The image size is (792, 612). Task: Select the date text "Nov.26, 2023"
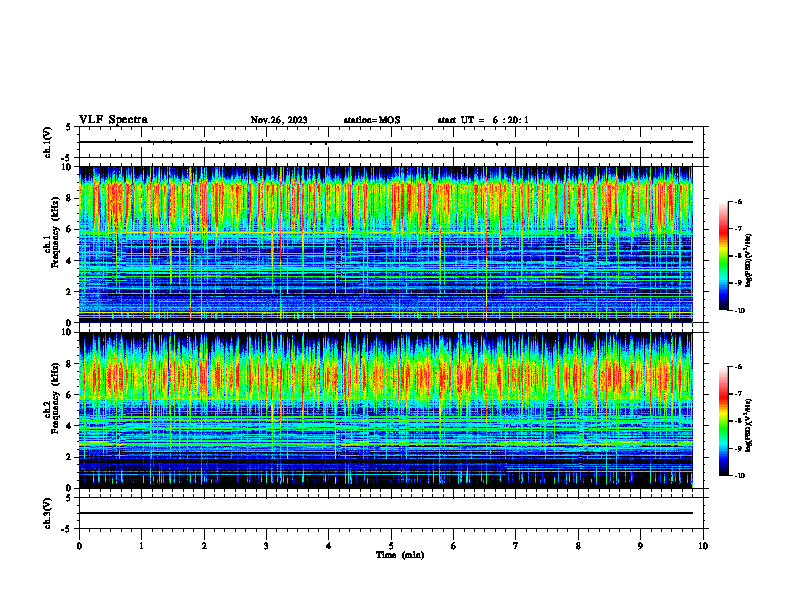tap(279, 120)
